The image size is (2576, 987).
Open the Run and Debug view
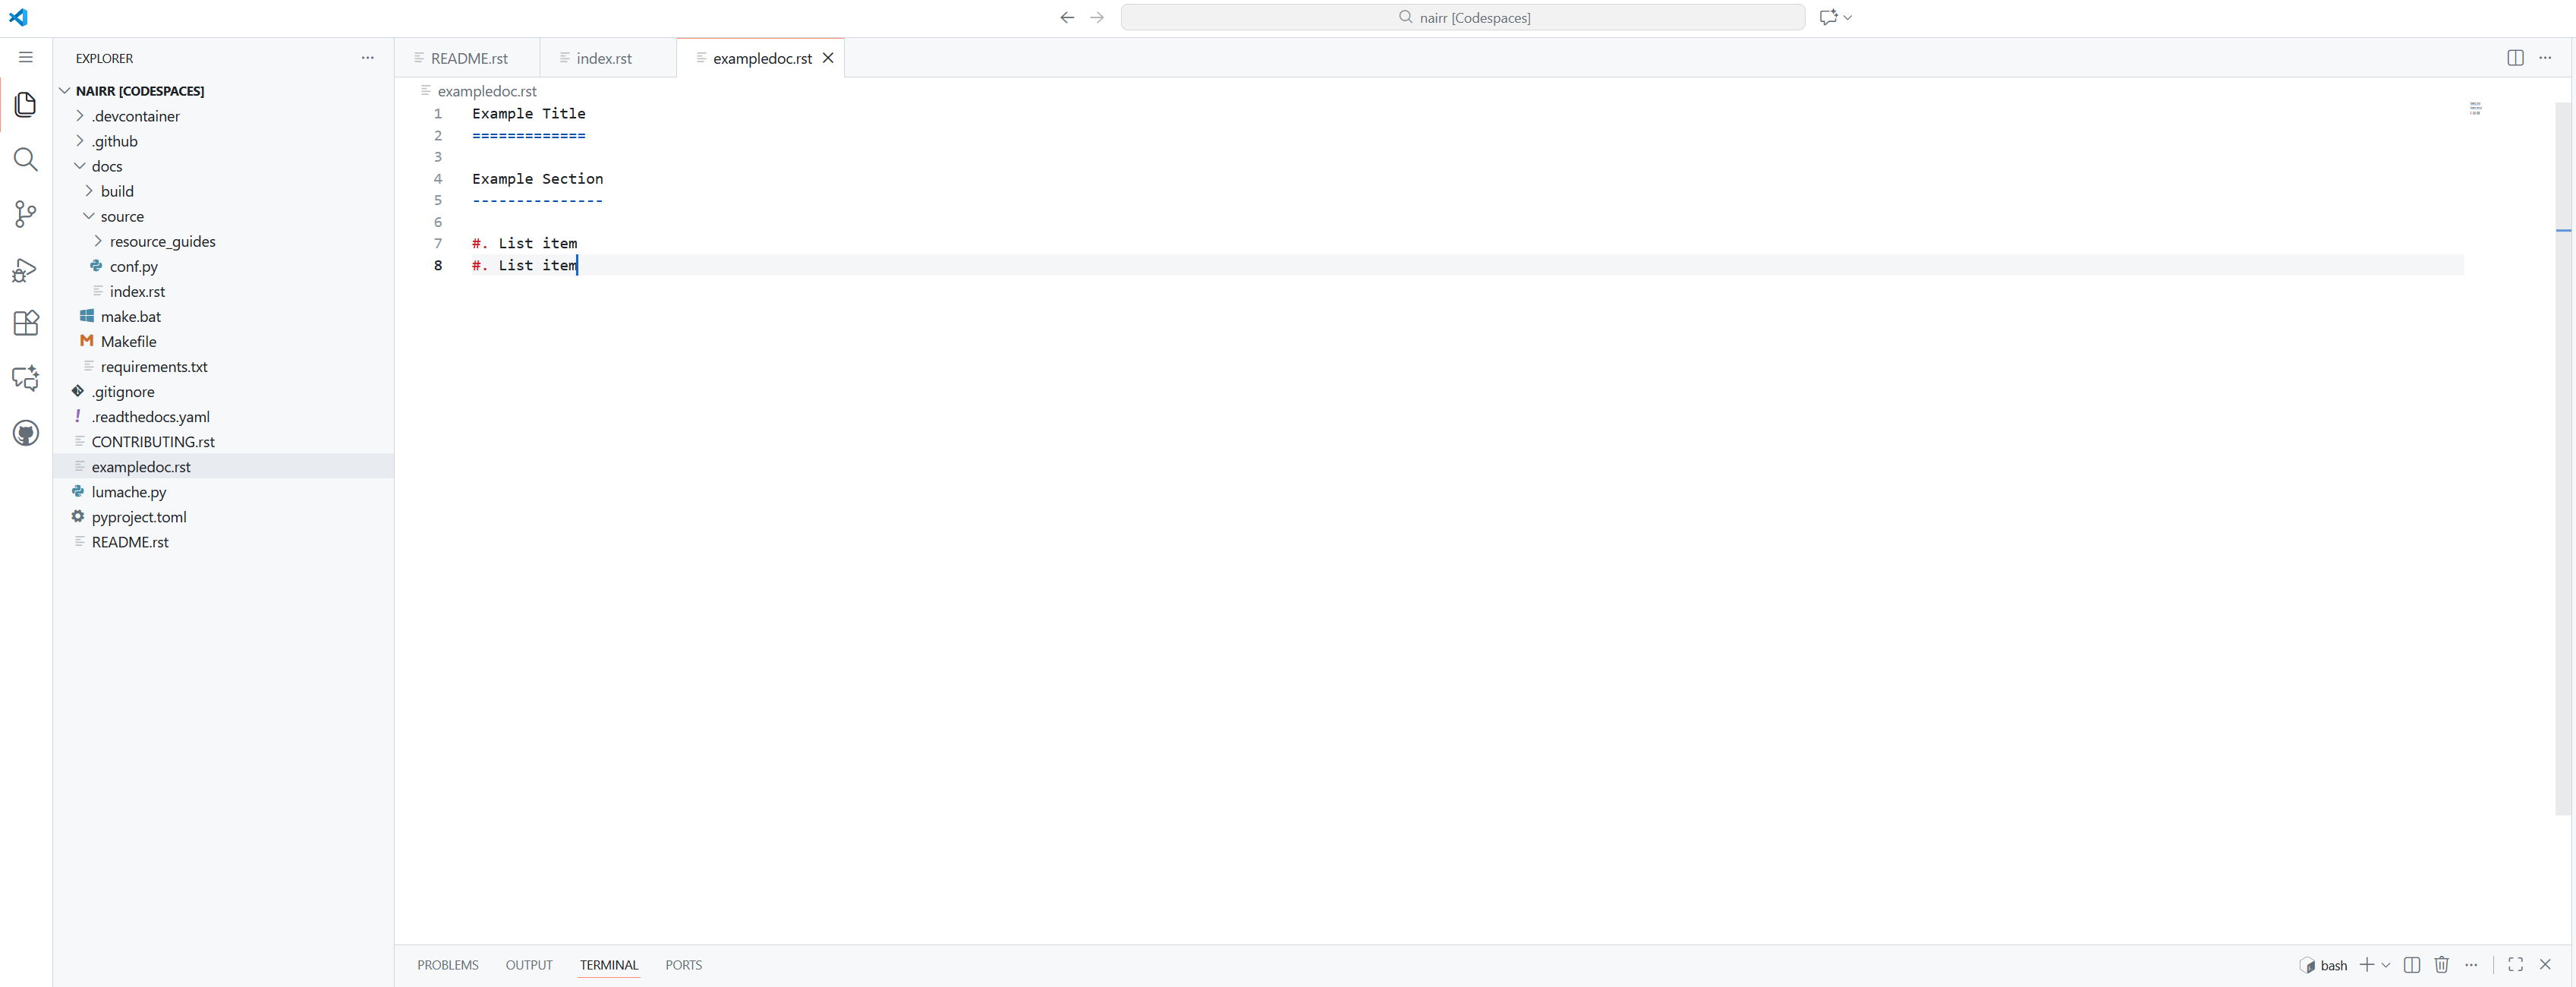26,269
